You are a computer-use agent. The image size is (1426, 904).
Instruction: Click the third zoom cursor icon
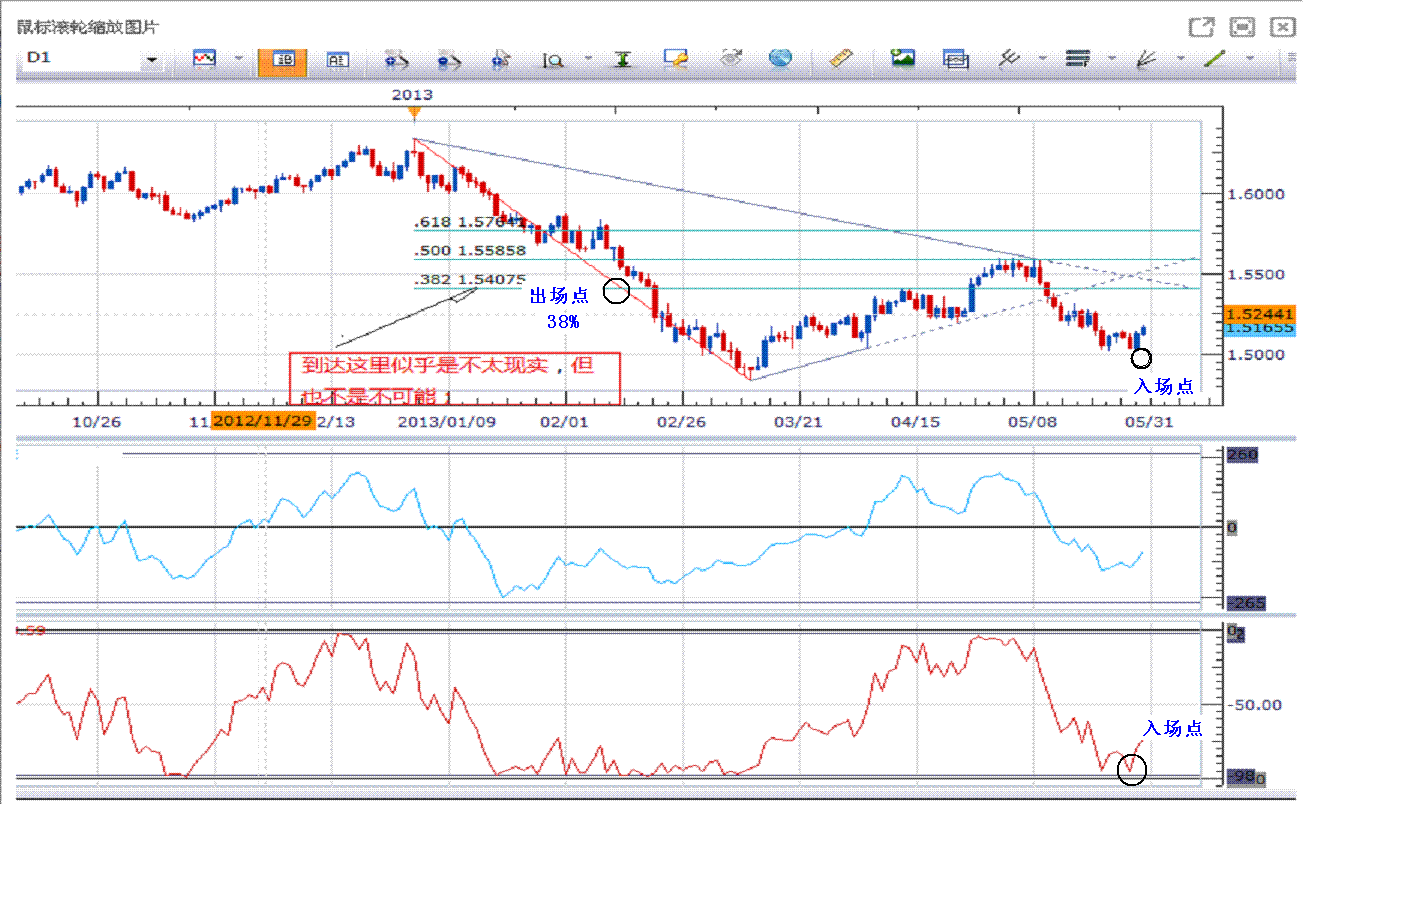click(x=501, y=61)
